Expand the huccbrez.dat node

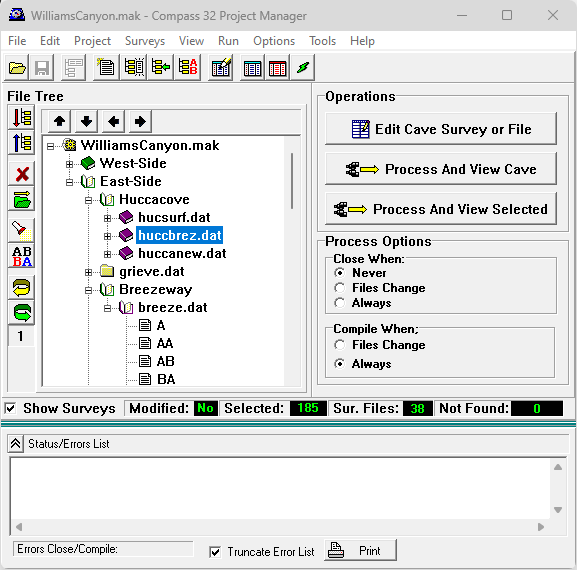pyautogui.click(x=107, y=236)
